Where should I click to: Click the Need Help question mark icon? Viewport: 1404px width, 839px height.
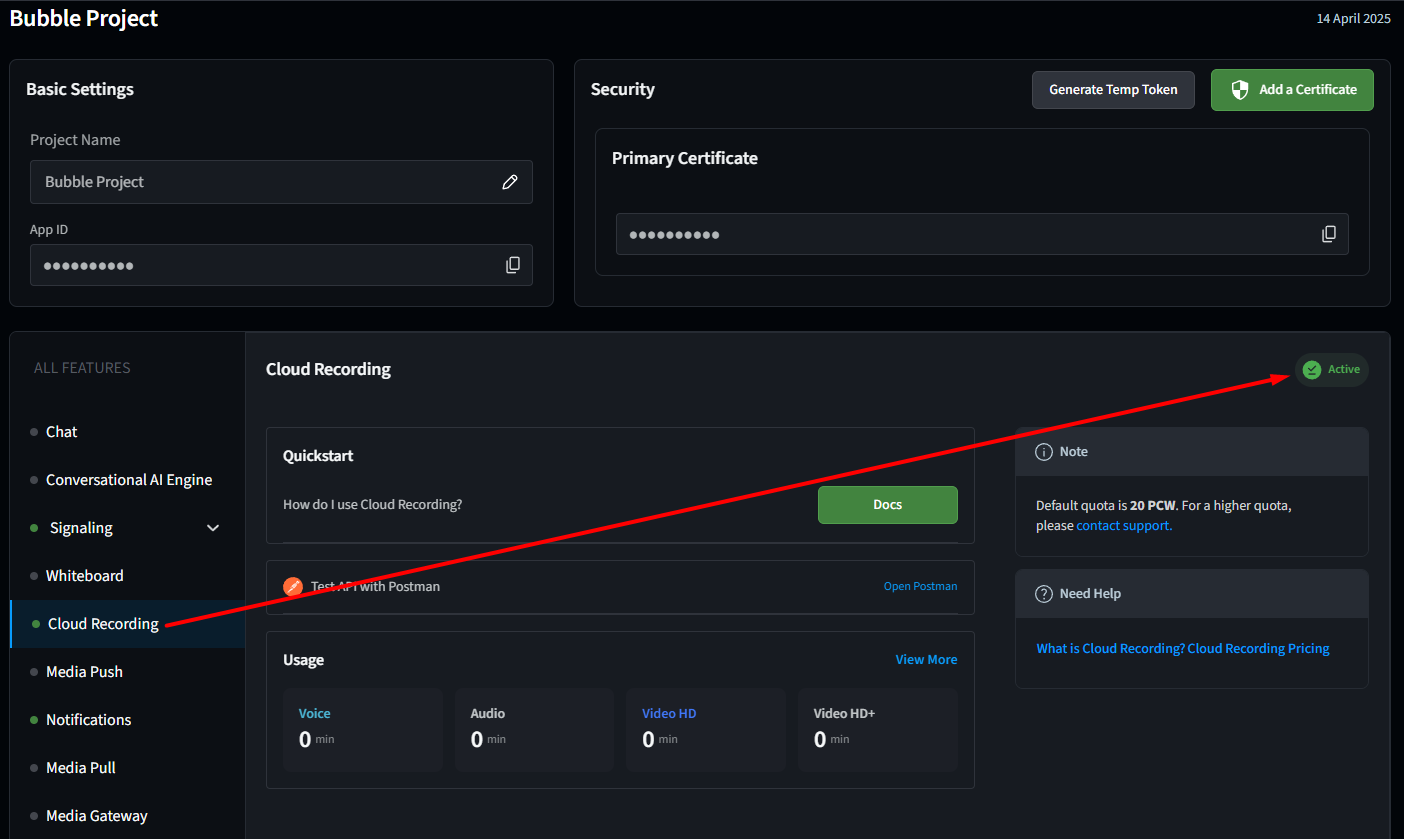coord(1044,594)
